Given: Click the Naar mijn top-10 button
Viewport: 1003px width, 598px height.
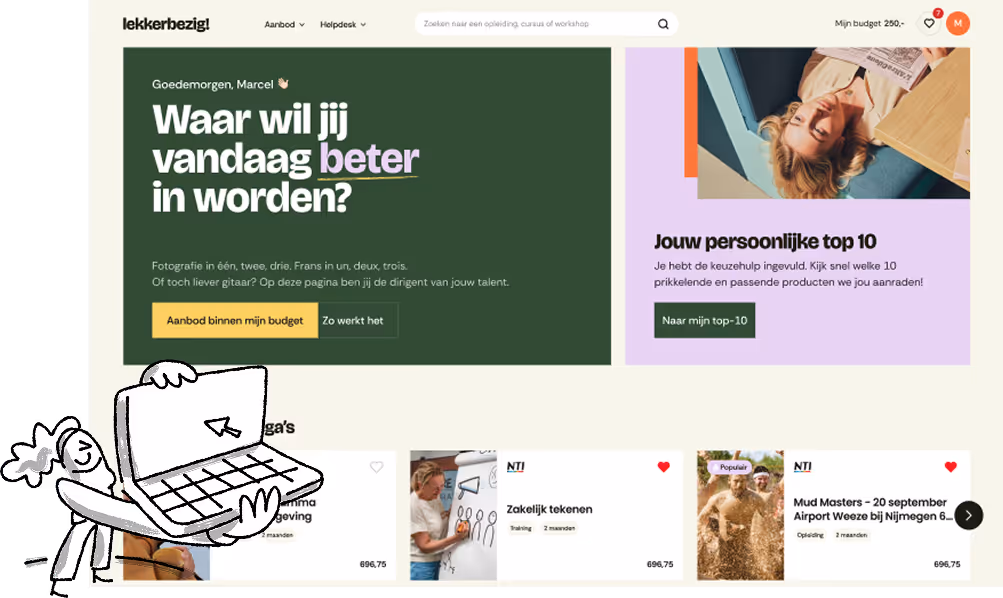Looking at the screenshot, I should tap(704, 320).
